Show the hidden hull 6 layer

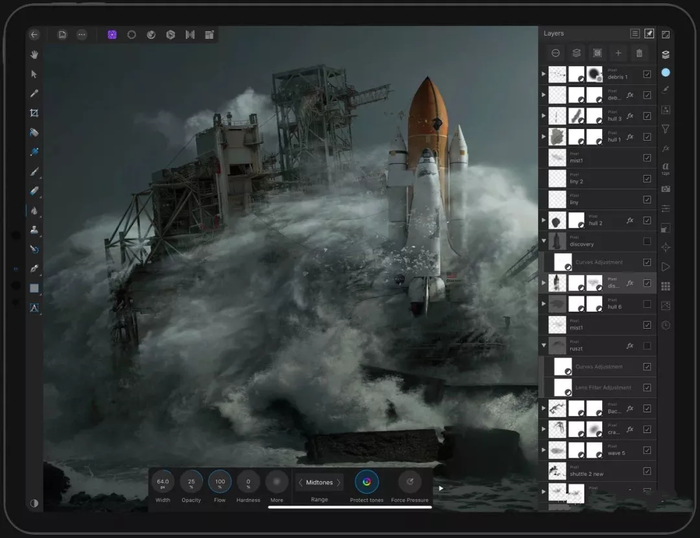tap(647, 304)
